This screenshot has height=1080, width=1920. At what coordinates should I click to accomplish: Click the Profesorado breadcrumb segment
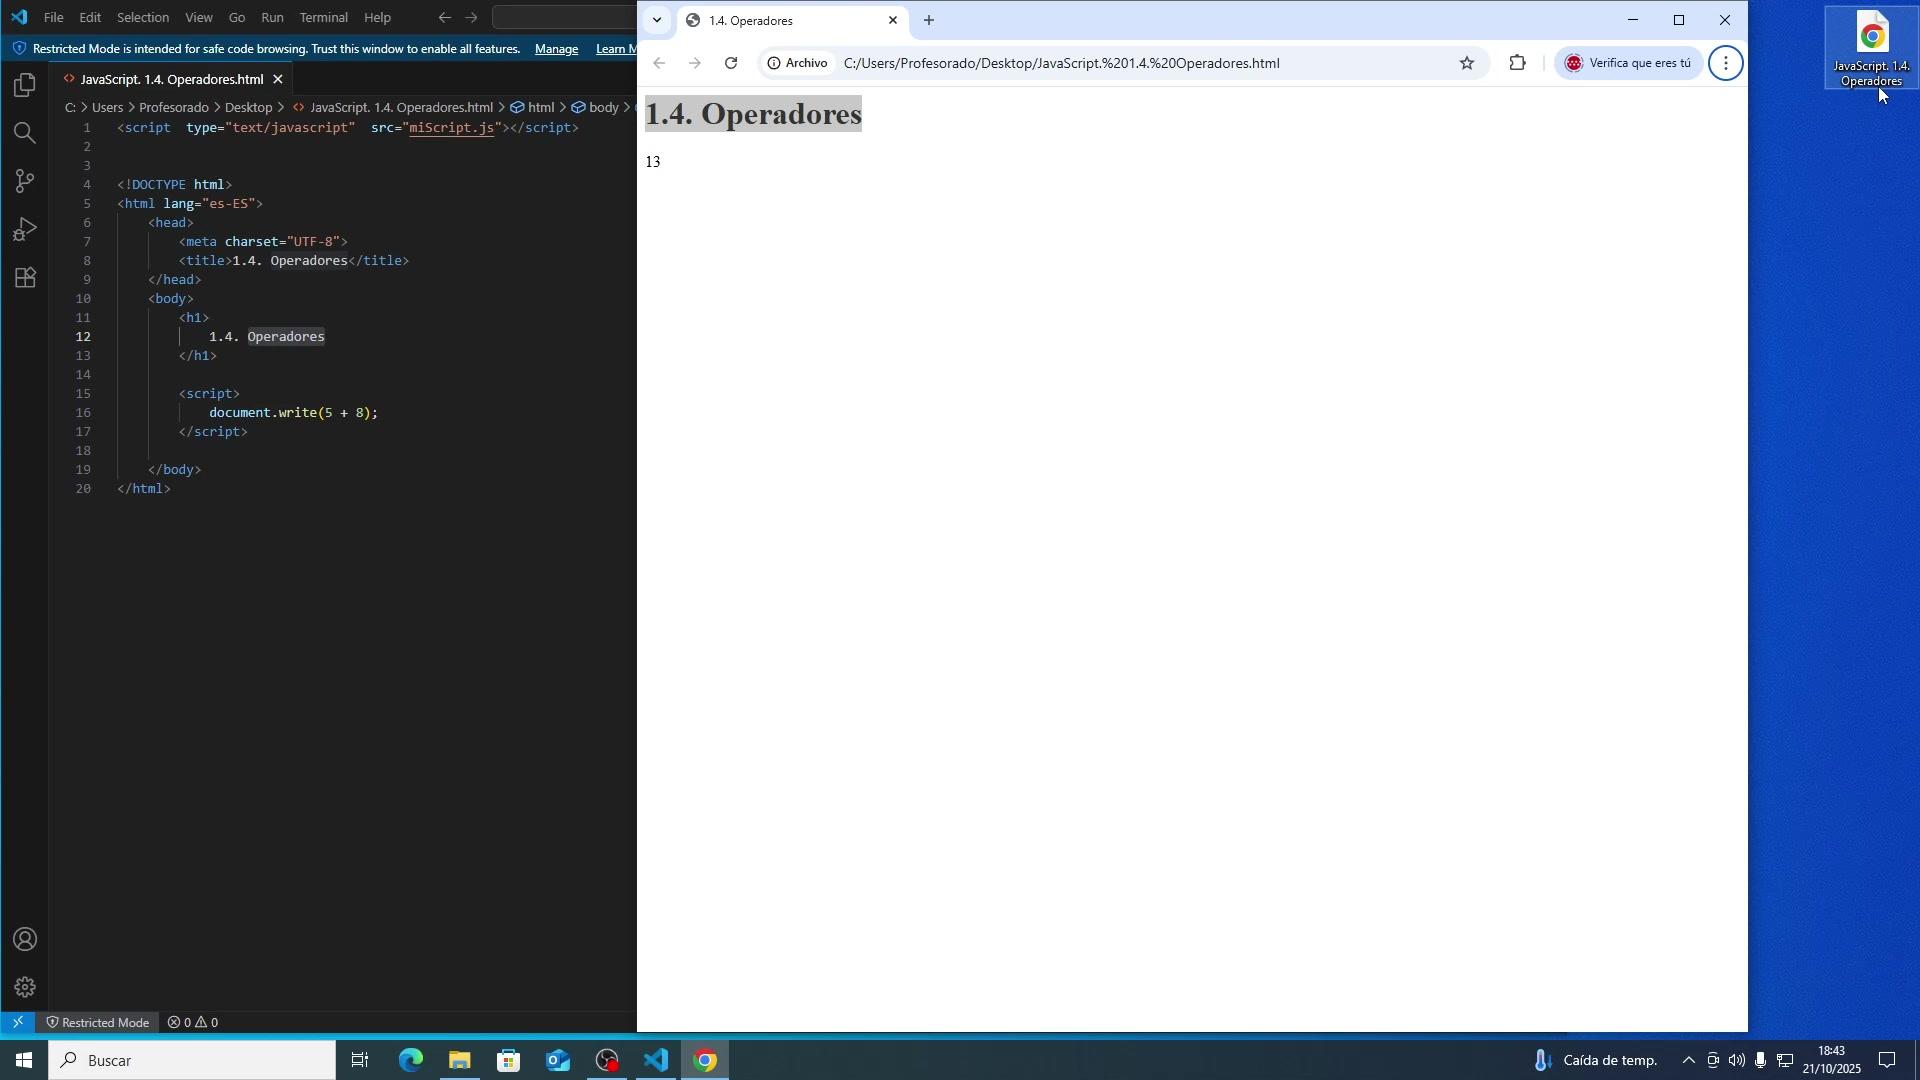[174, 107]
